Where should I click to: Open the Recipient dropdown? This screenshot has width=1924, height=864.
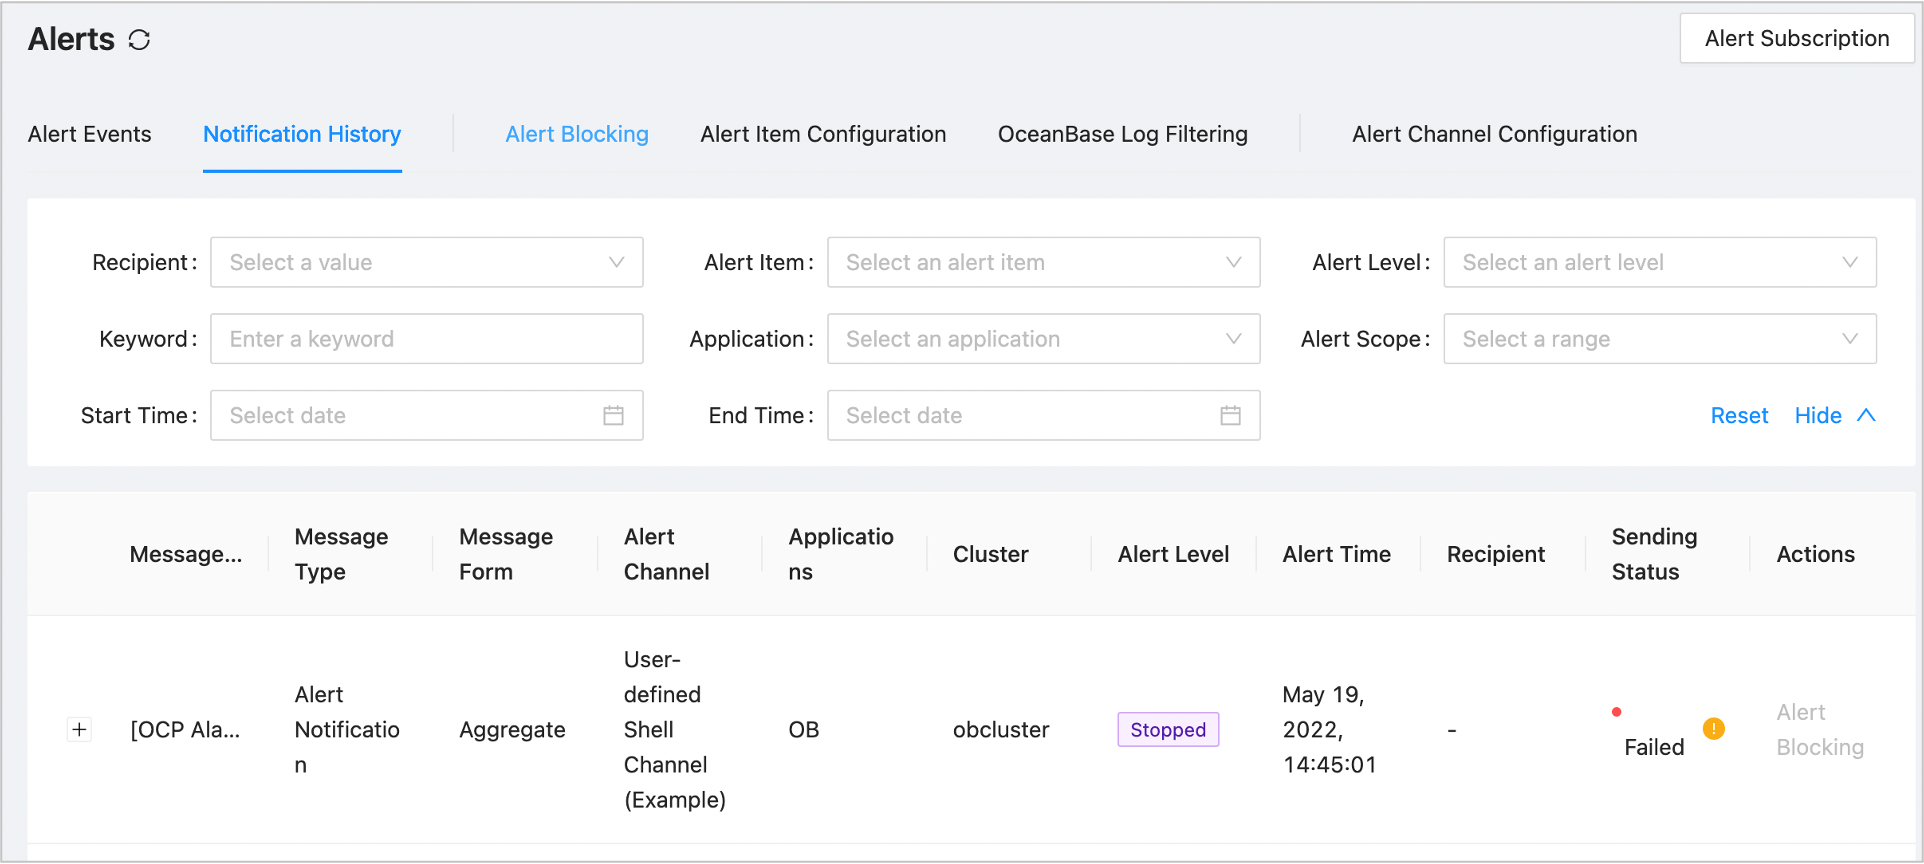click(426, 263)
